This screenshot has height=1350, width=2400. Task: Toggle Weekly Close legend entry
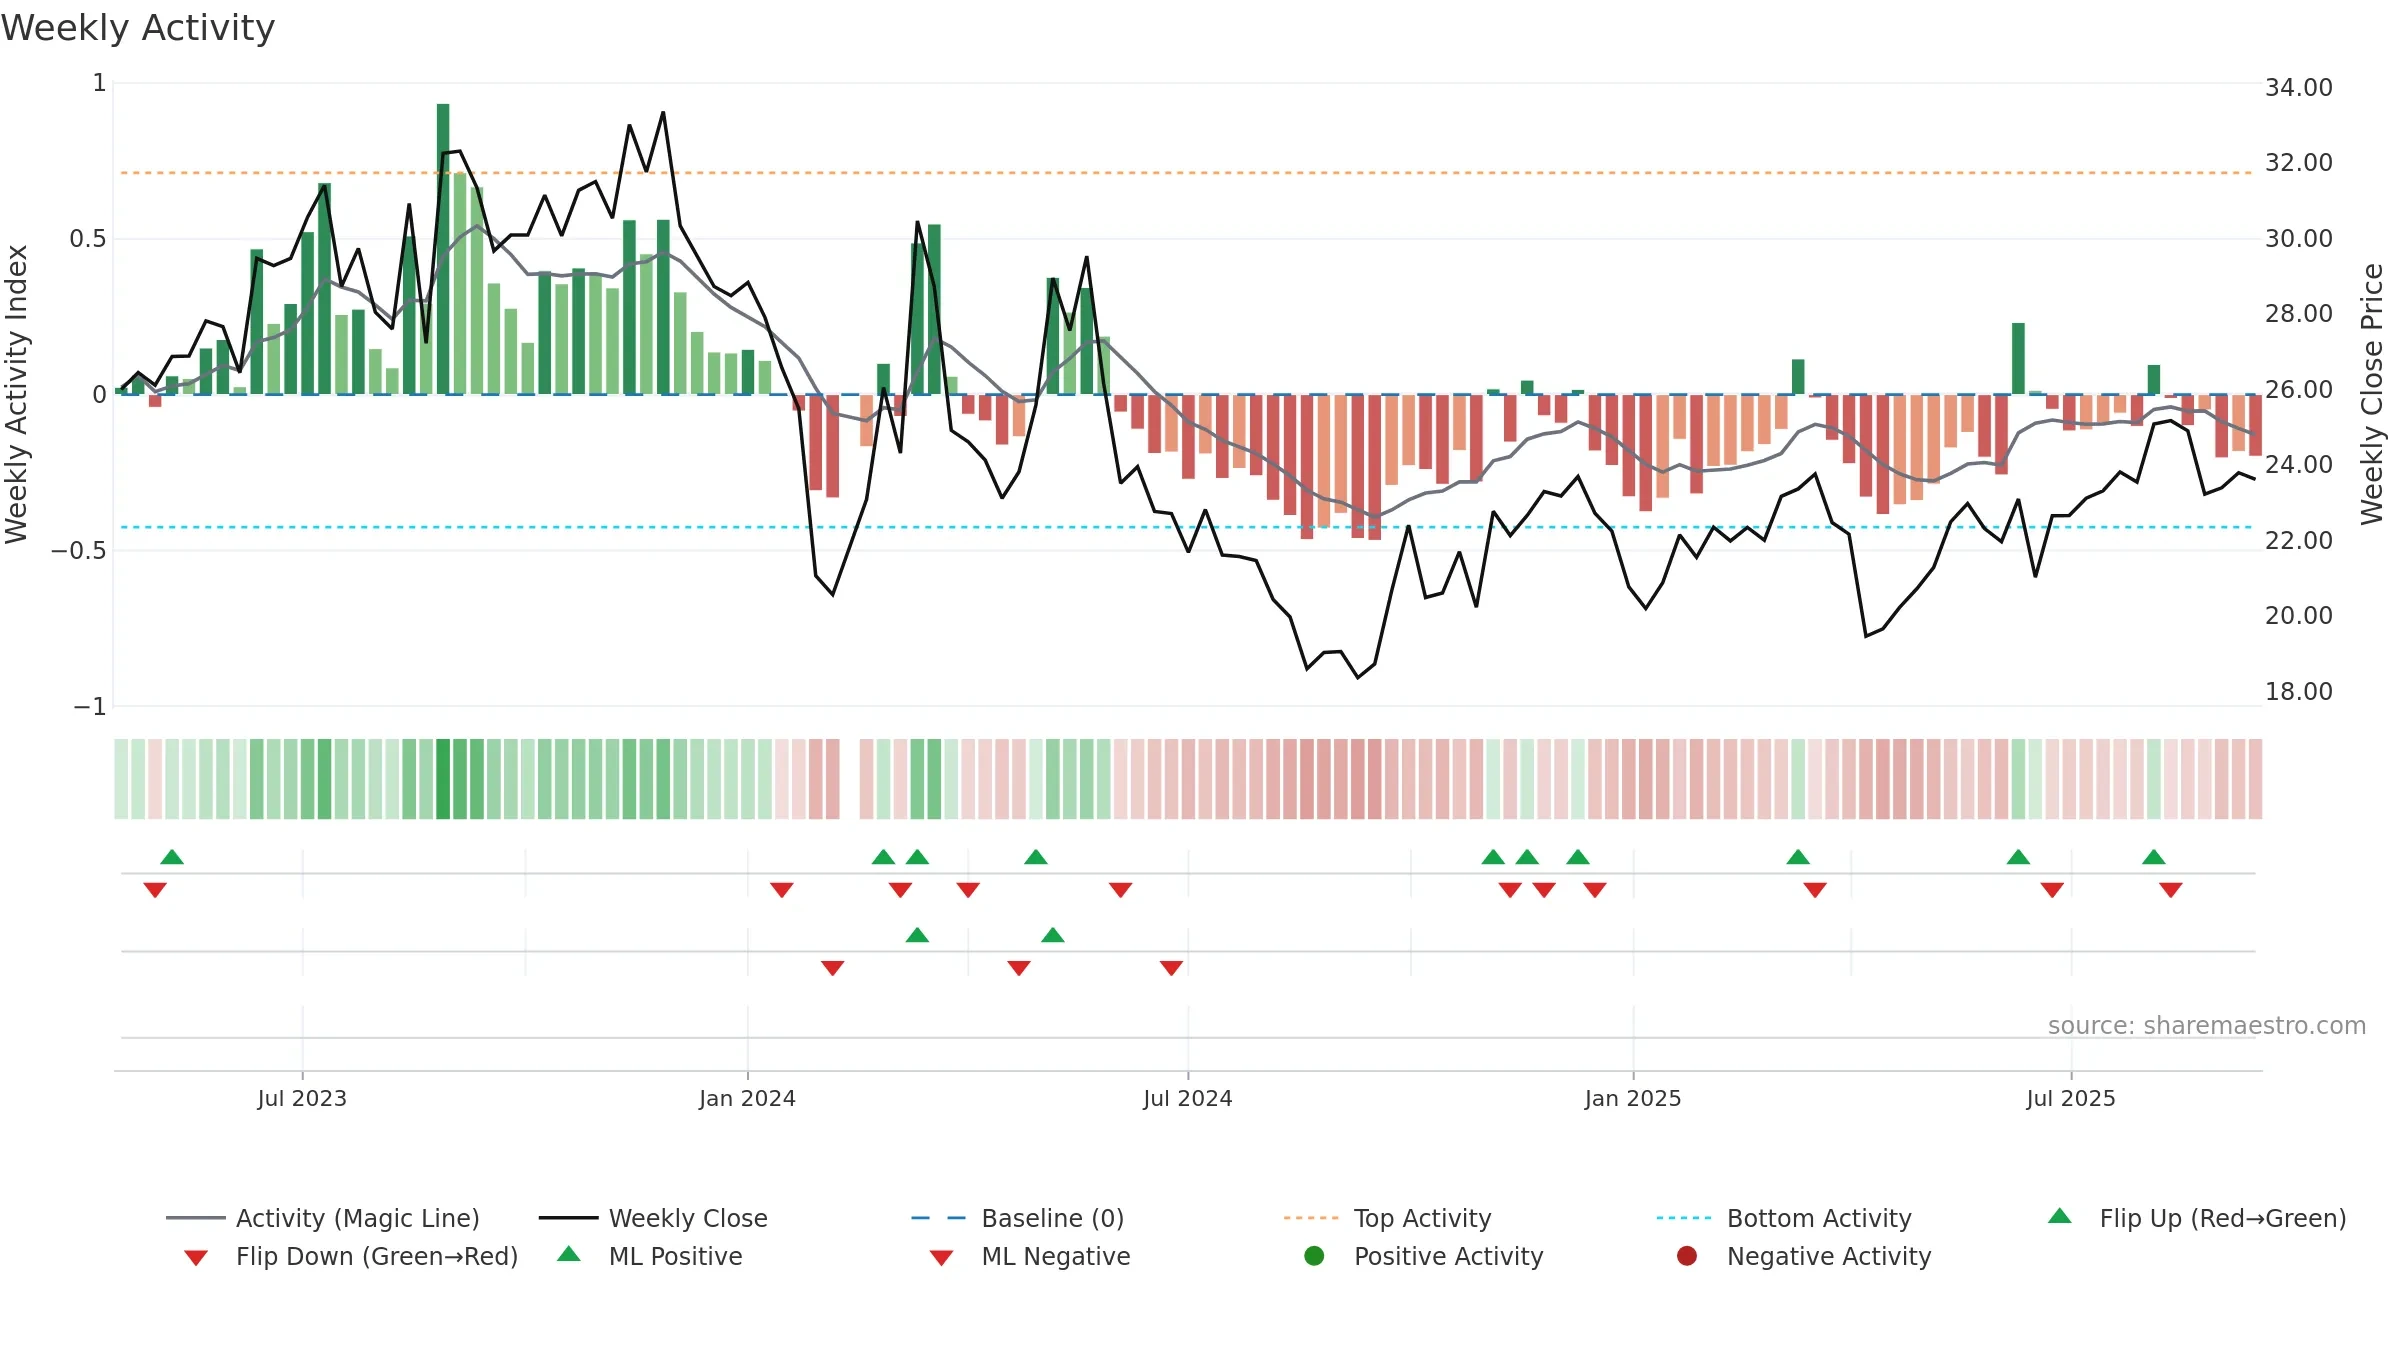pos(653,1218)
